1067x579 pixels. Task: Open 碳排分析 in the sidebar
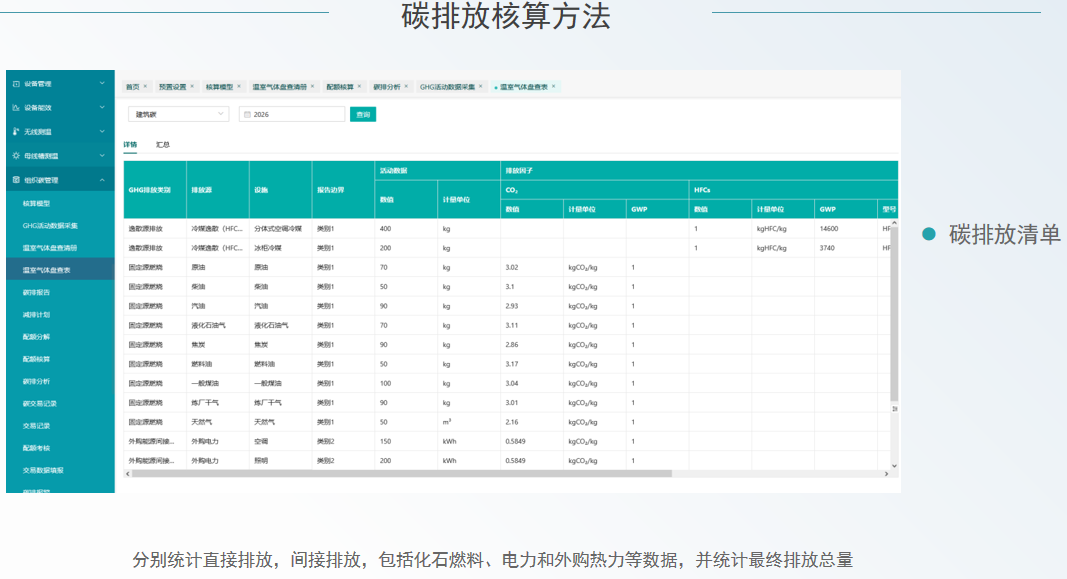click(60, 381)
